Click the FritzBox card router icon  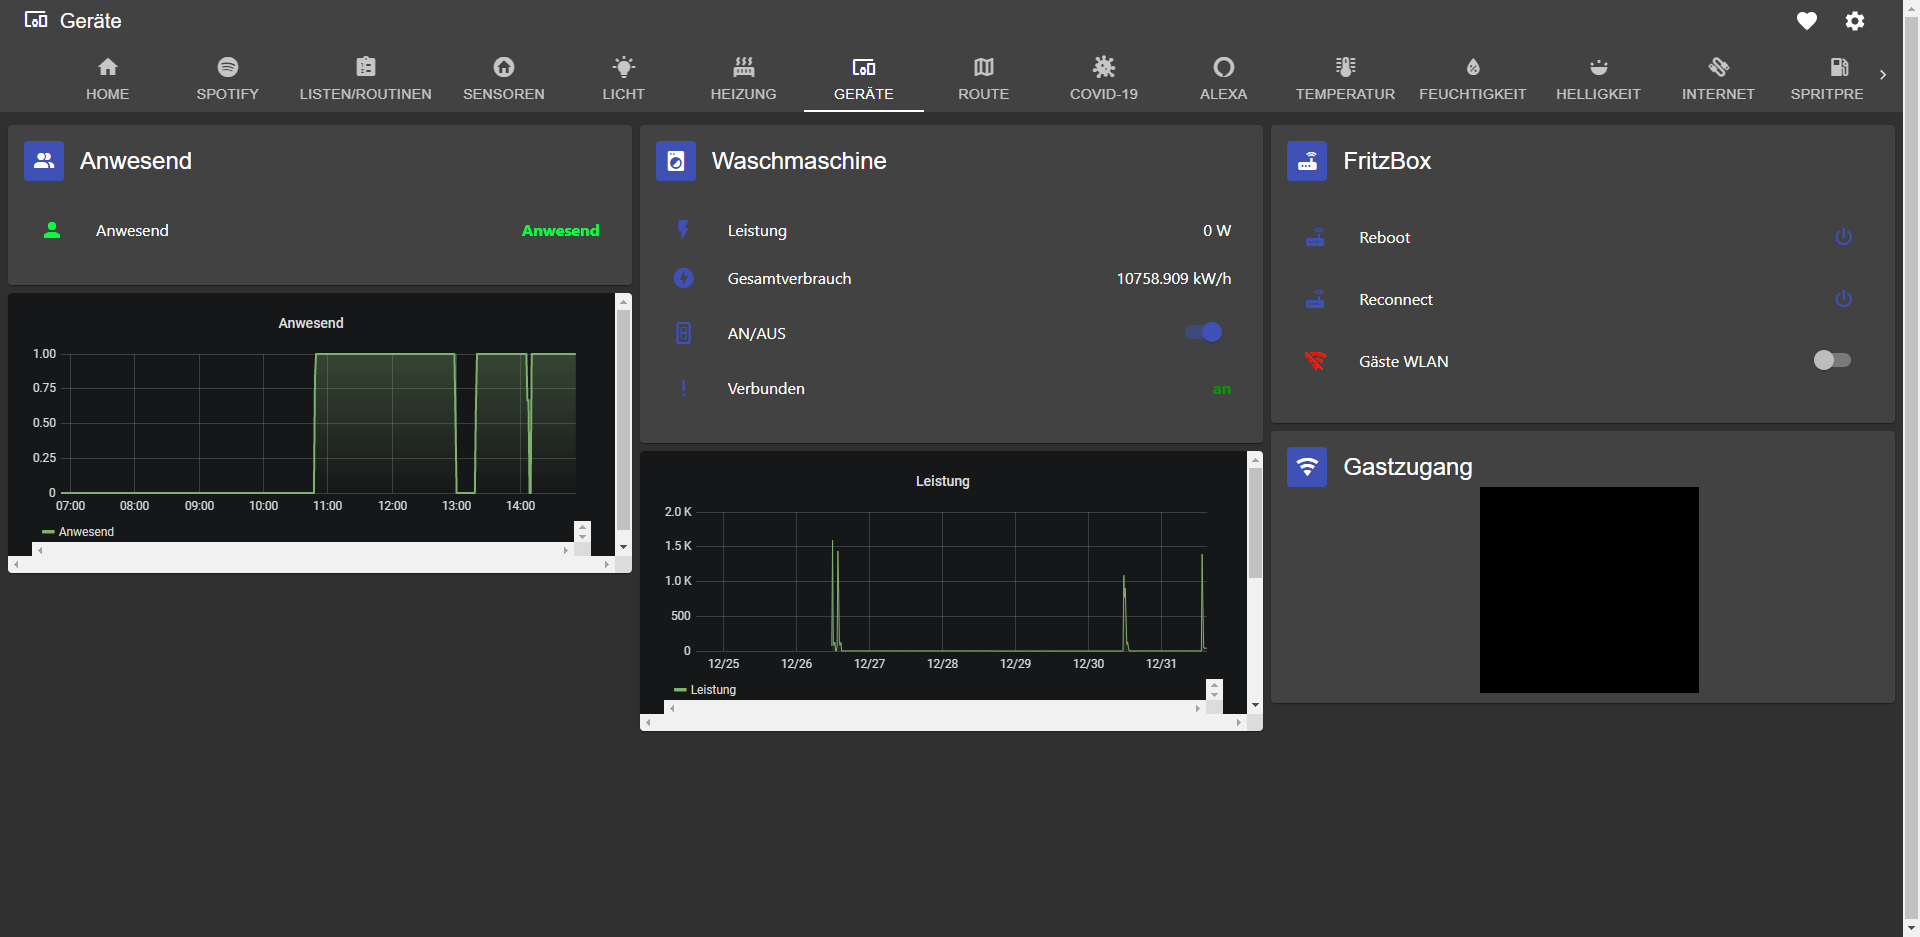click(1307, 161)
